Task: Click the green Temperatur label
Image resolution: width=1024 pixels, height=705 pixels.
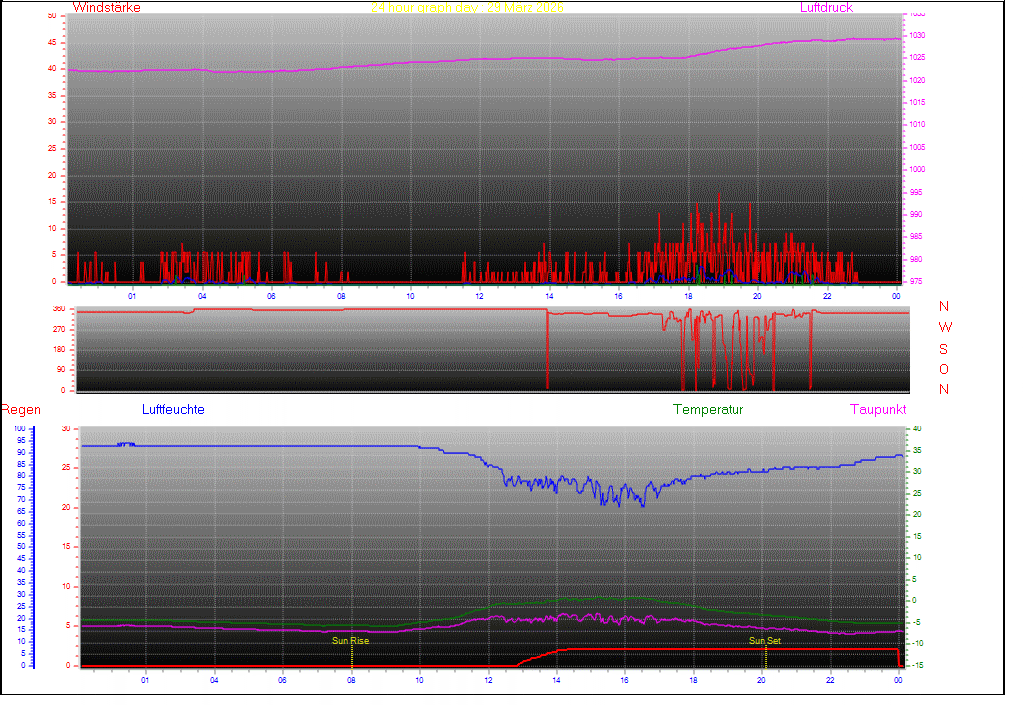Action: 708,410
